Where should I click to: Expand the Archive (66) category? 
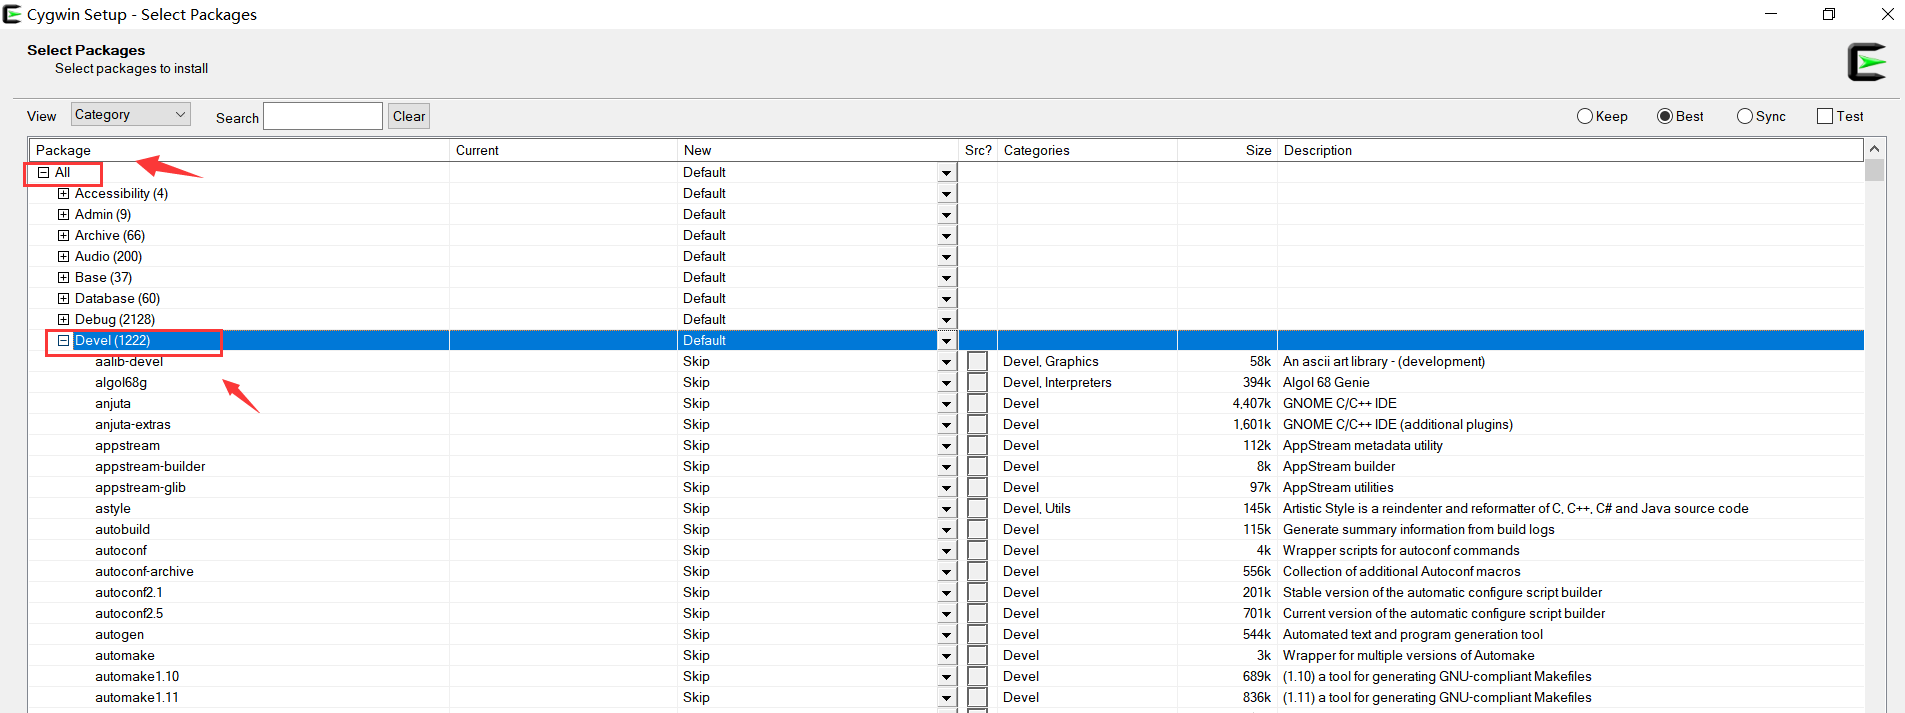[63, 236]
